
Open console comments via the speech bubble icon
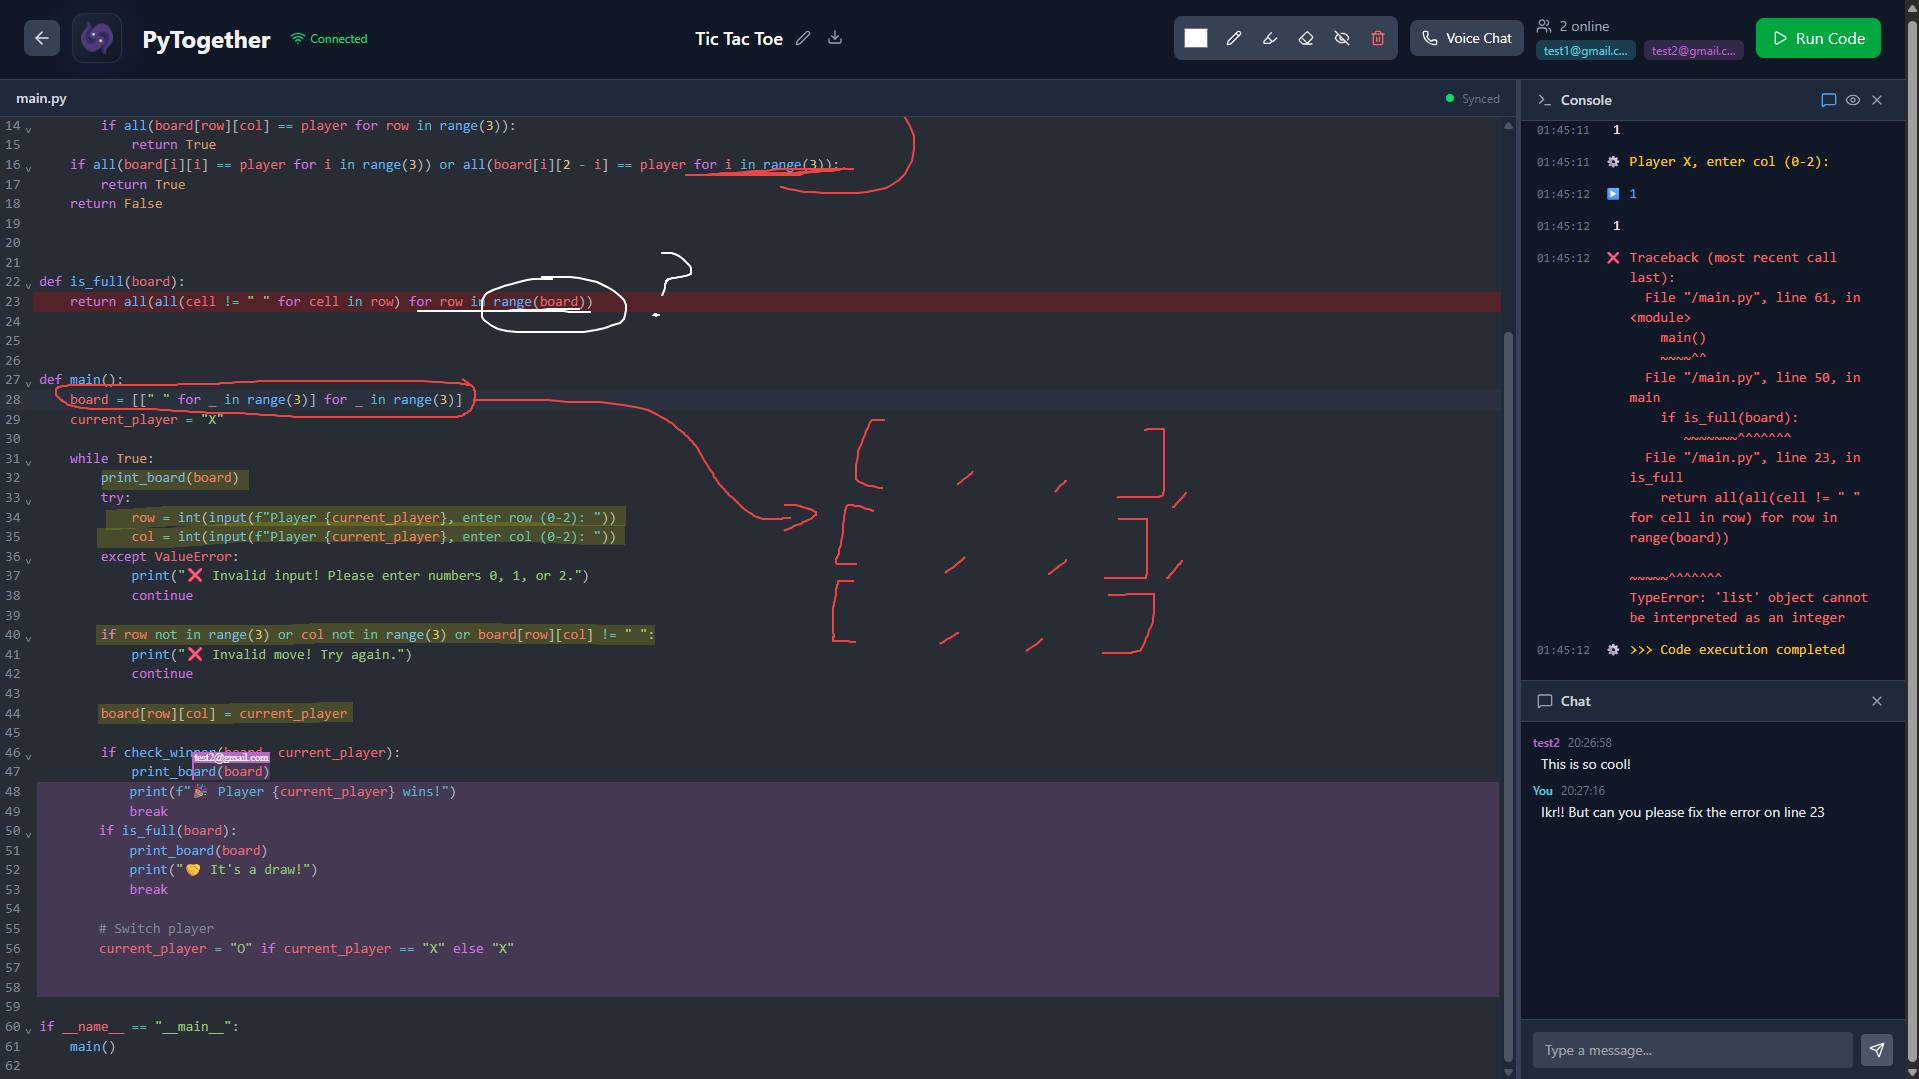[1829, 100]
